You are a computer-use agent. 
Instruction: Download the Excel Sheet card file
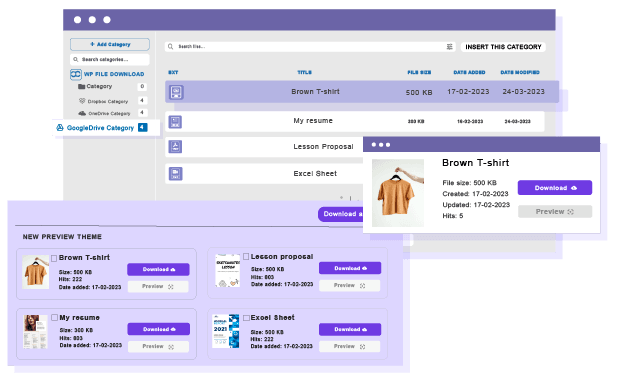350,329
